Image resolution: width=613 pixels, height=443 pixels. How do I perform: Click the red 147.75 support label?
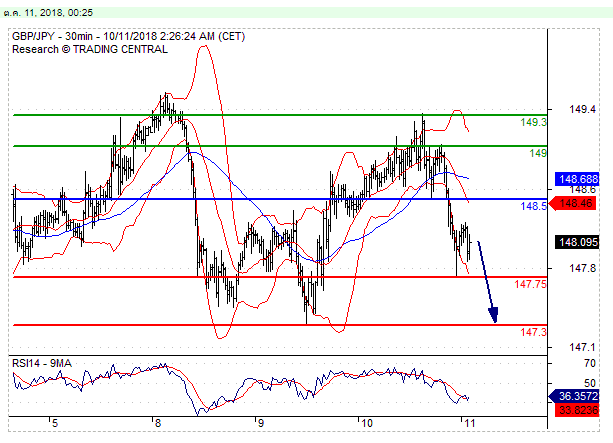click(531, 284)
